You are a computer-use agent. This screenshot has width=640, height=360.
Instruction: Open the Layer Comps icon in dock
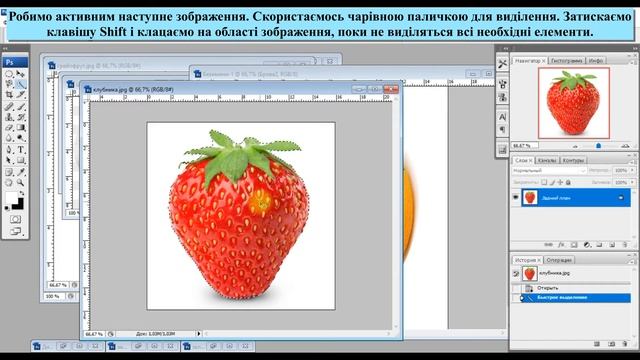pyautogui.click(x=502, y=149)
